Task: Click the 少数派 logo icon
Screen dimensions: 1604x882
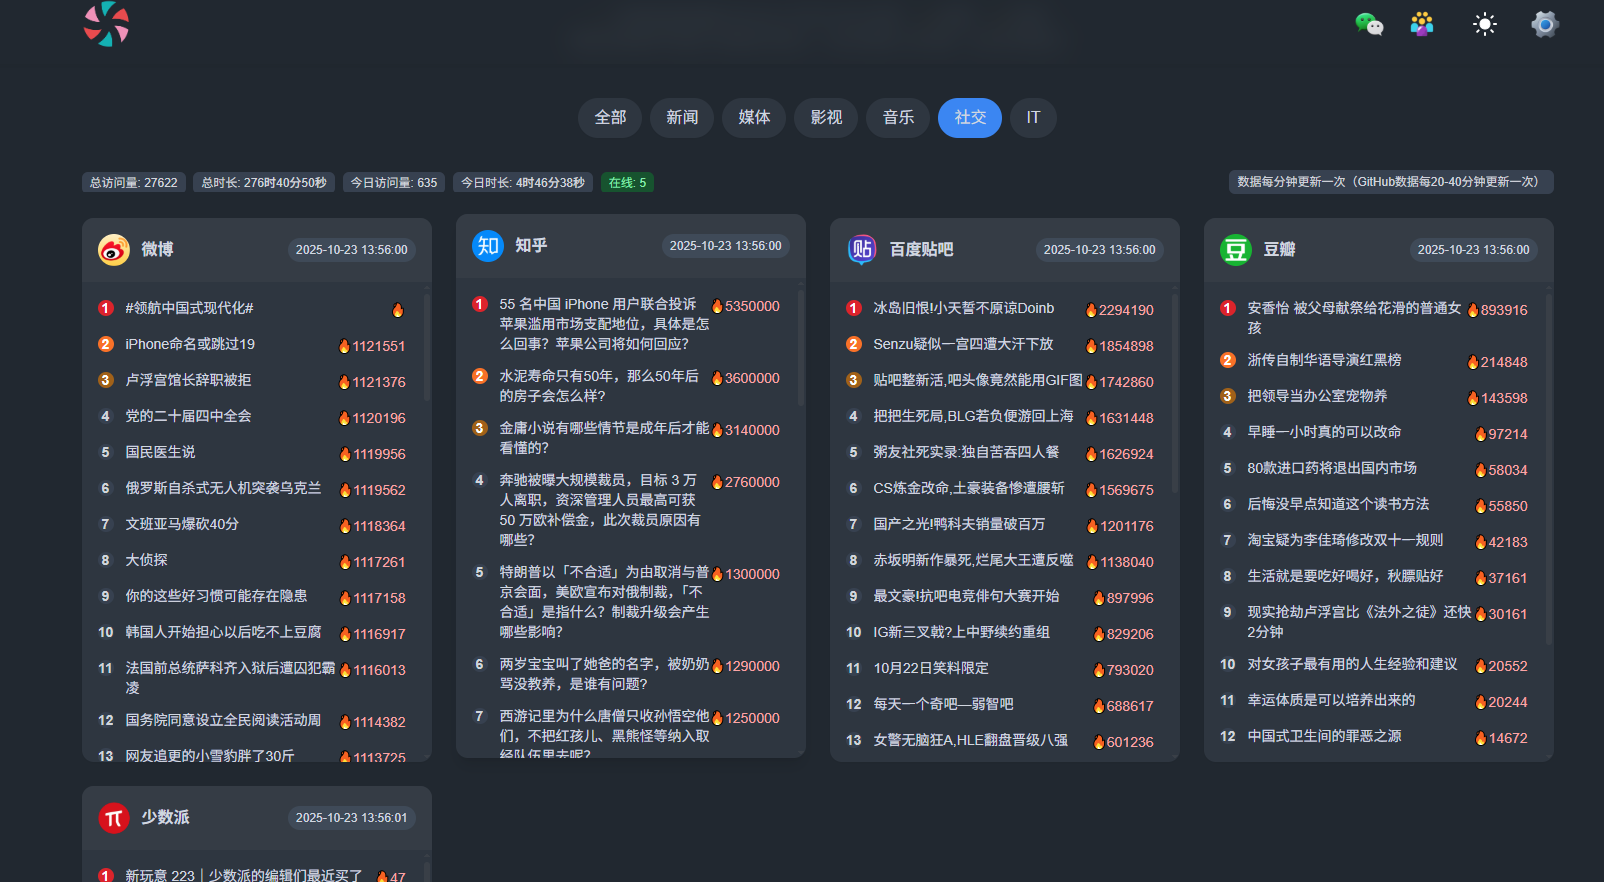Action: click(114, 818)
